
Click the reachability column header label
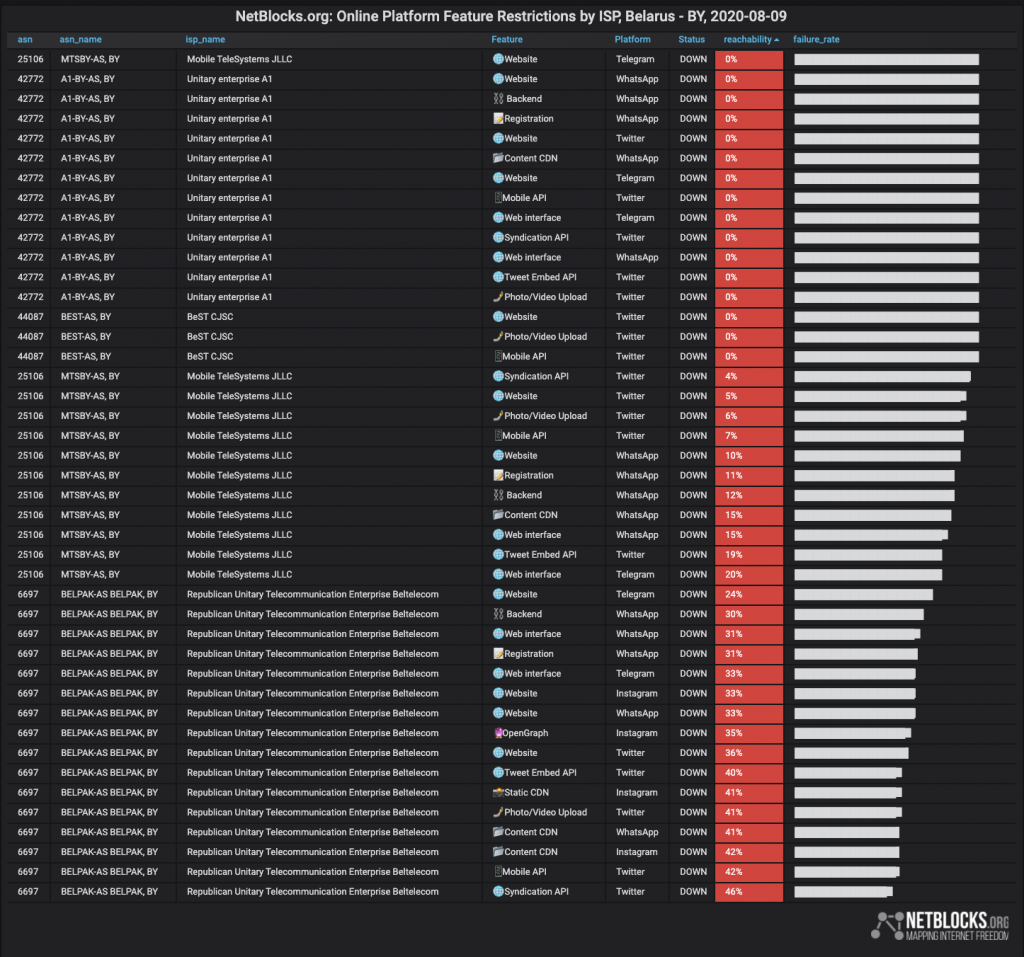coord(748,39)
